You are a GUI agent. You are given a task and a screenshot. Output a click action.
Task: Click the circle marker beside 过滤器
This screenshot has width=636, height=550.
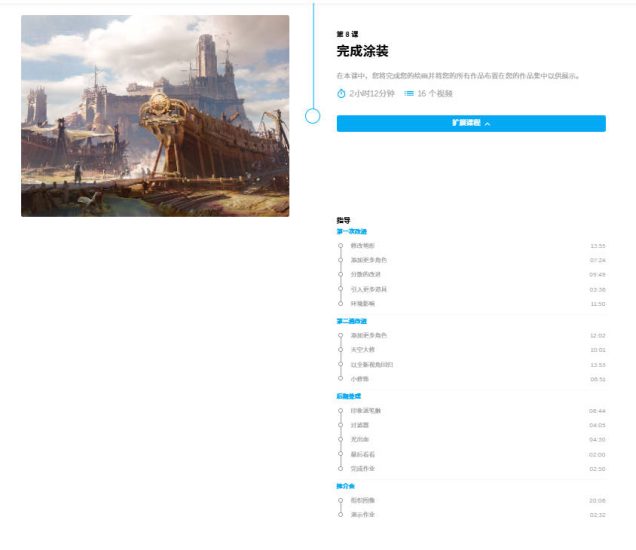click(340, 425)
